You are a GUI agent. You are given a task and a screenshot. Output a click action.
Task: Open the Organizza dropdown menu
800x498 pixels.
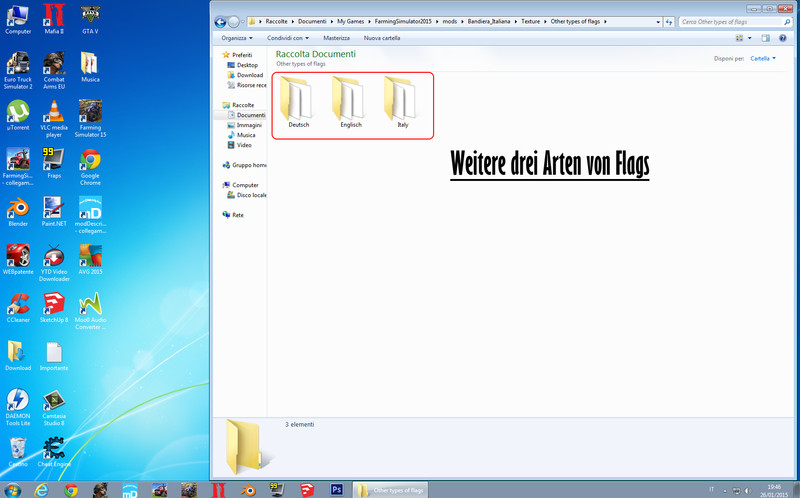point(236,38)
